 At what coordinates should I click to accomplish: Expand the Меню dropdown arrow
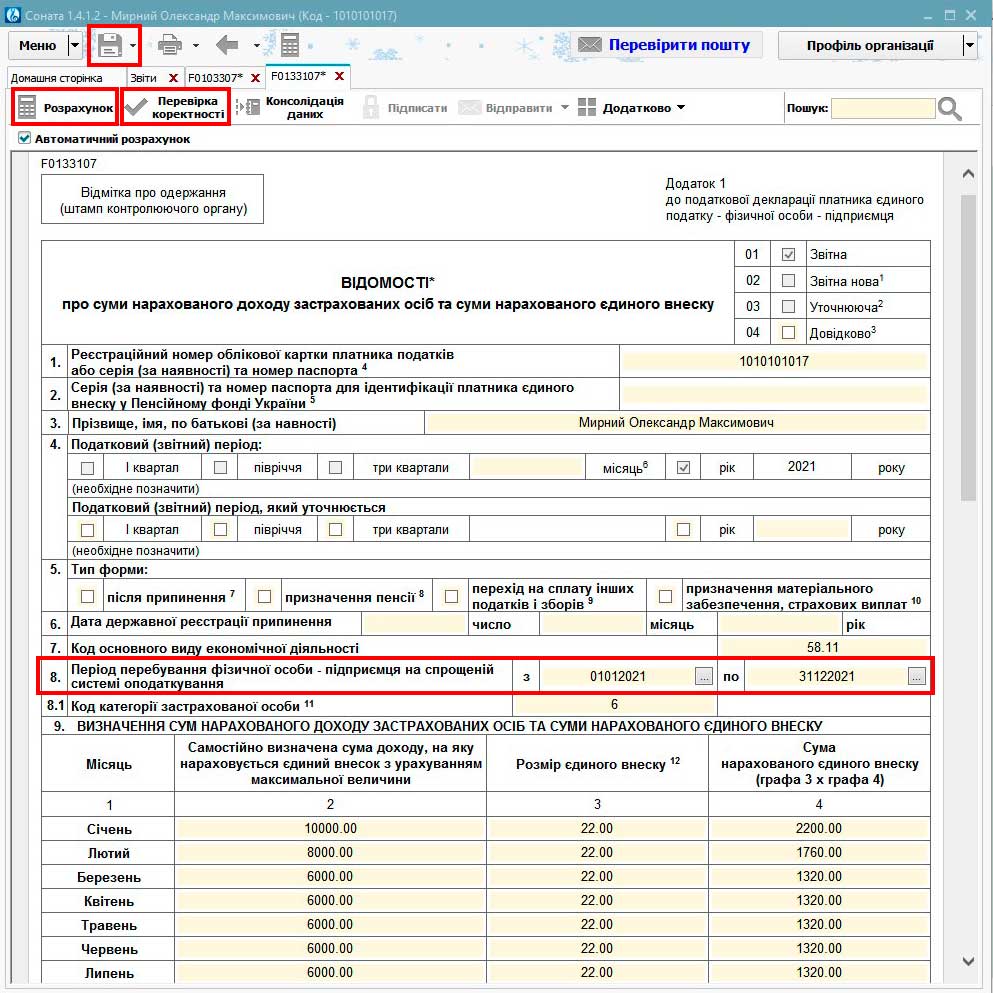(x=75, y=45)
